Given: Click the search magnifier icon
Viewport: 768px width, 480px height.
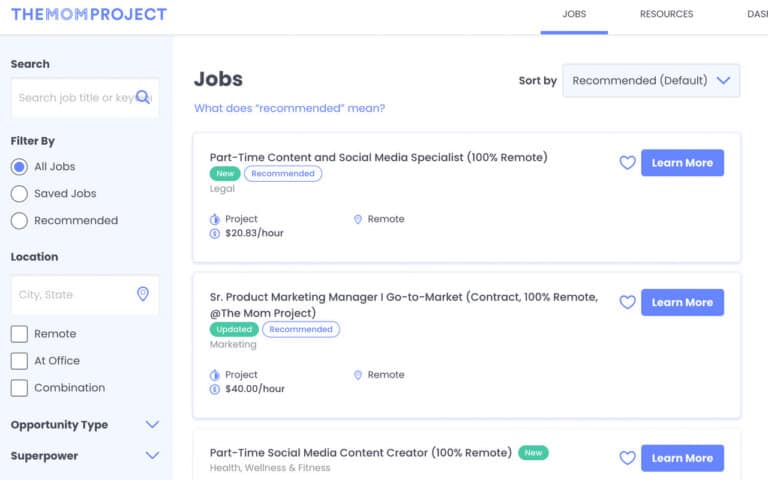Looking at the screenshot, I should (143, 97).
